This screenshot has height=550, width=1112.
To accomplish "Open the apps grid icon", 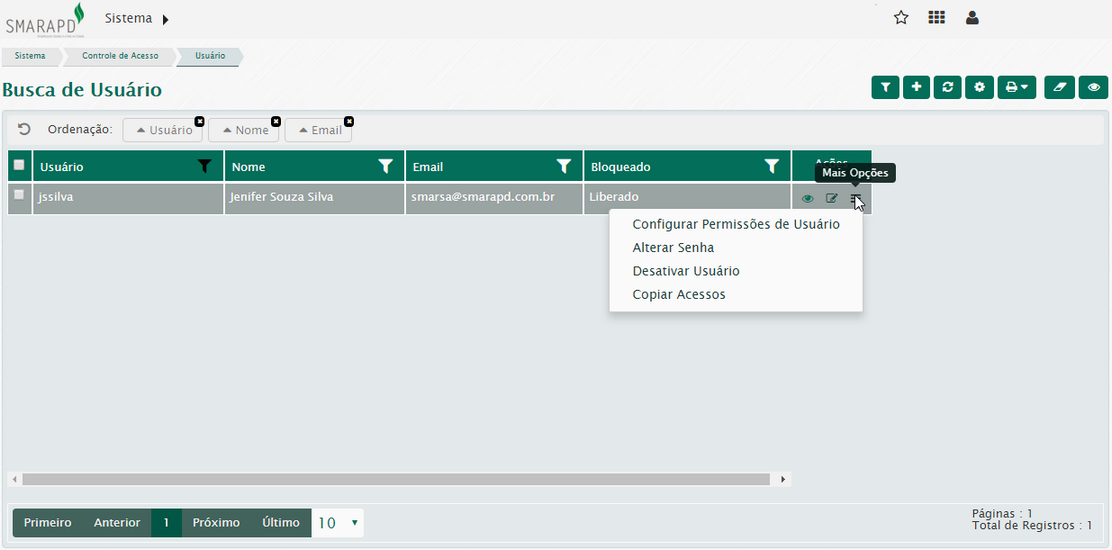I will pyautogui.click(x=936, y=18).
